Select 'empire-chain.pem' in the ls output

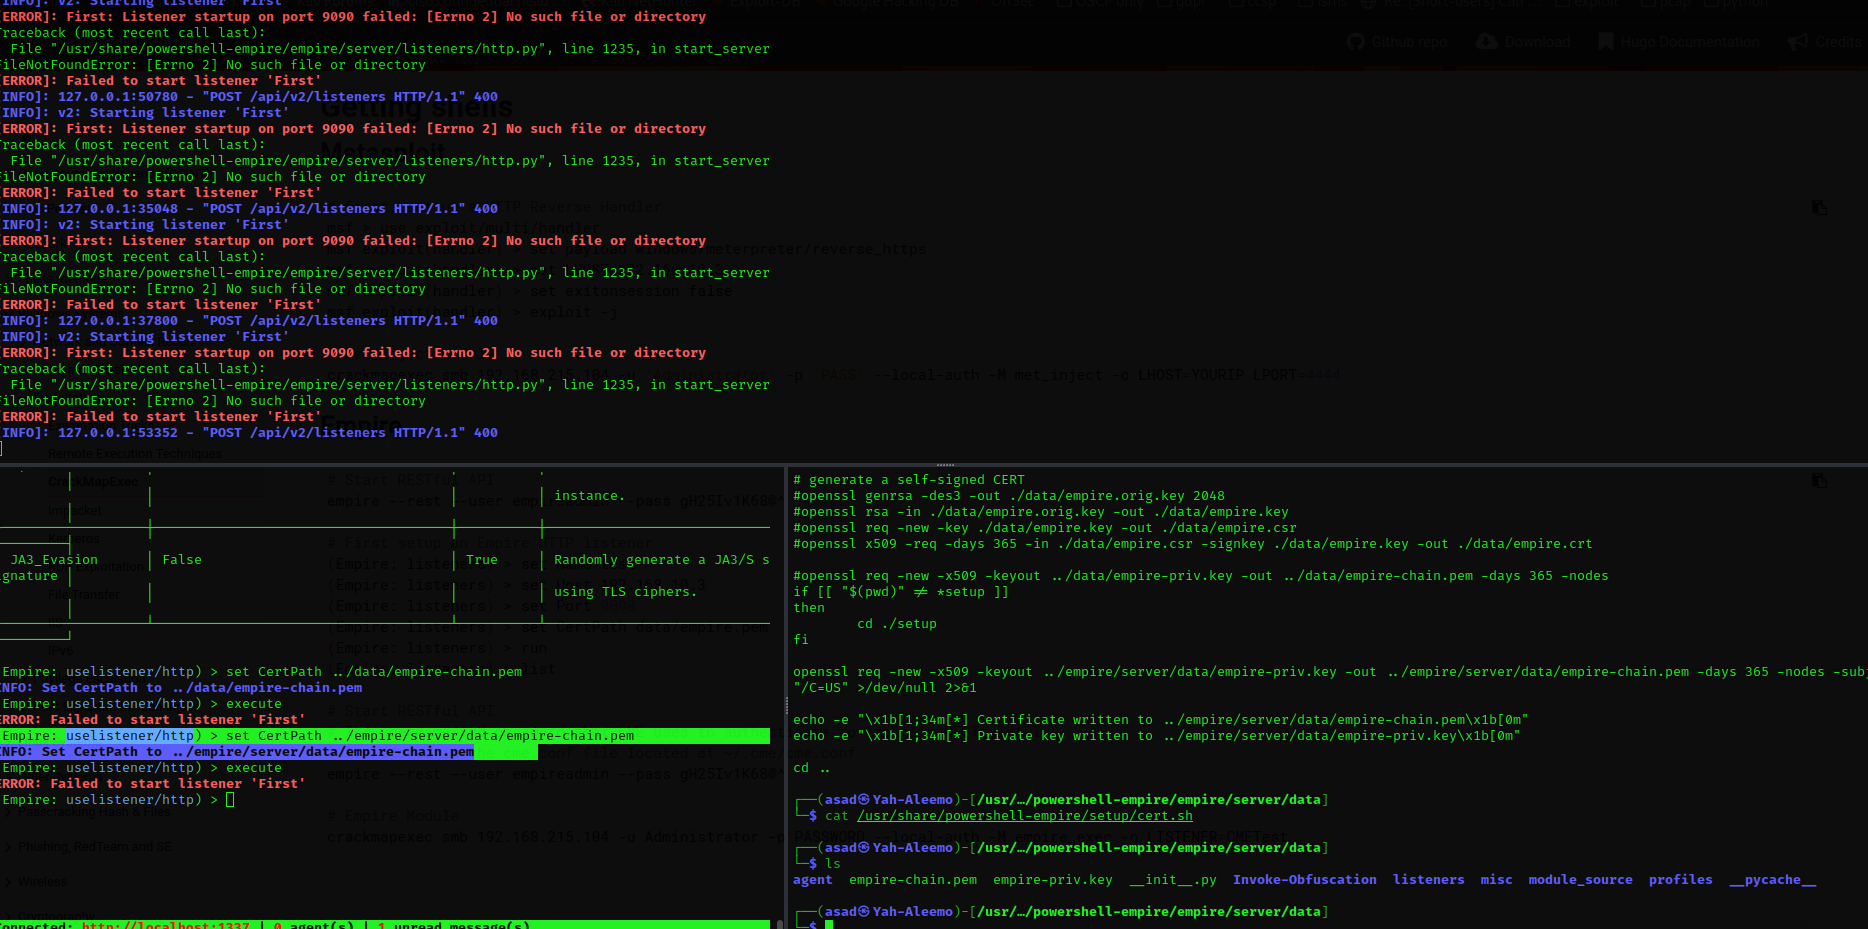tap(913, 880)
